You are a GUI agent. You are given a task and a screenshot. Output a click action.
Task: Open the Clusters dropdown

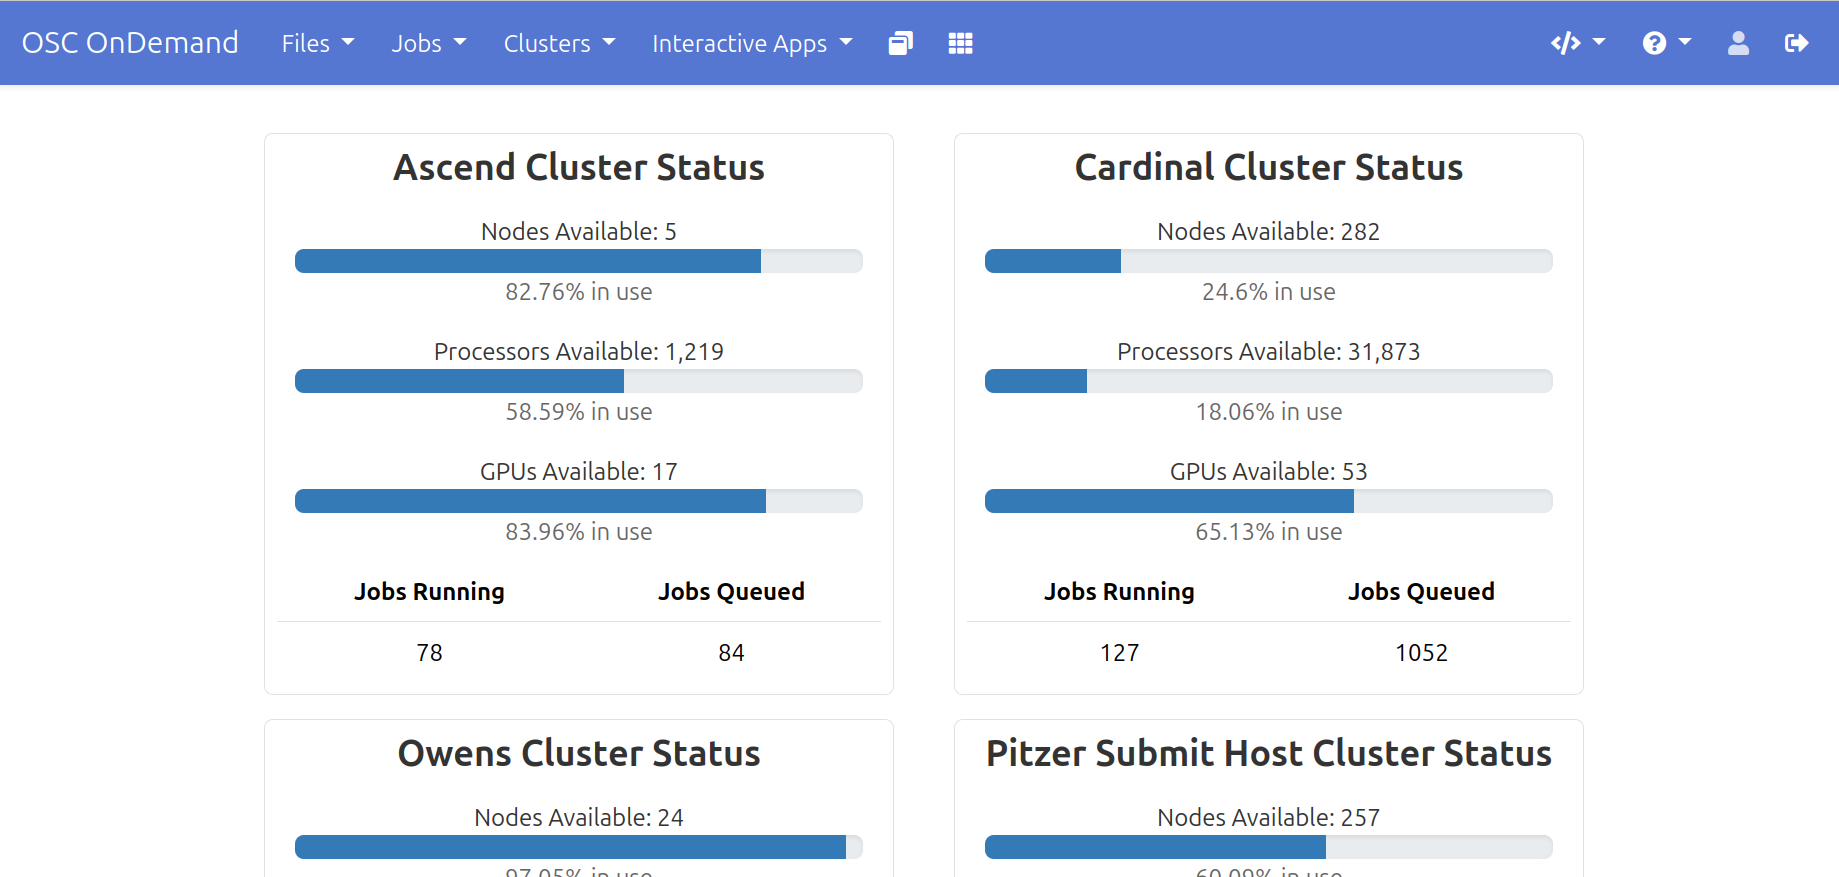[558, 43]
